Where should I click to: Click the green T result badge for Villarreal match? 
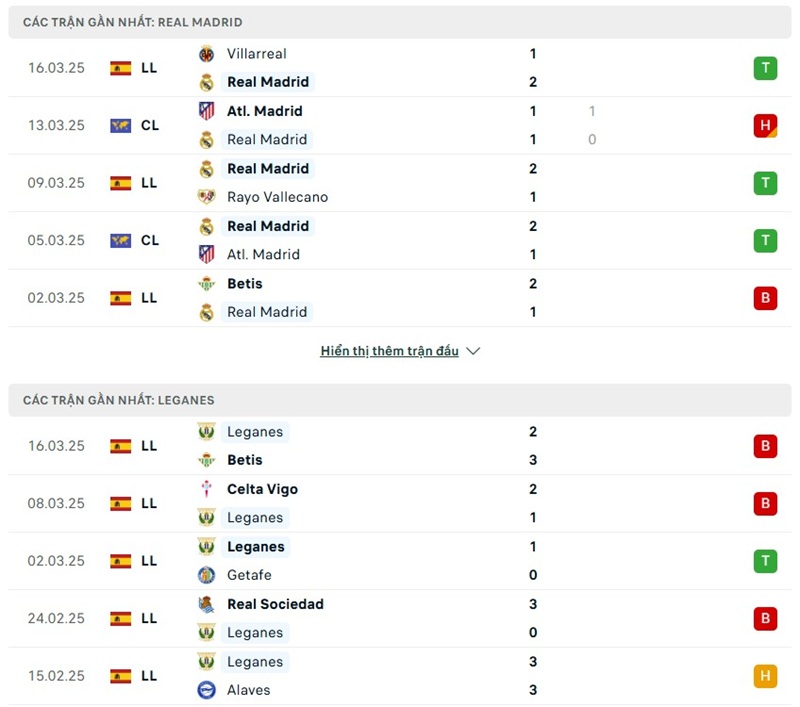point(766,68)
